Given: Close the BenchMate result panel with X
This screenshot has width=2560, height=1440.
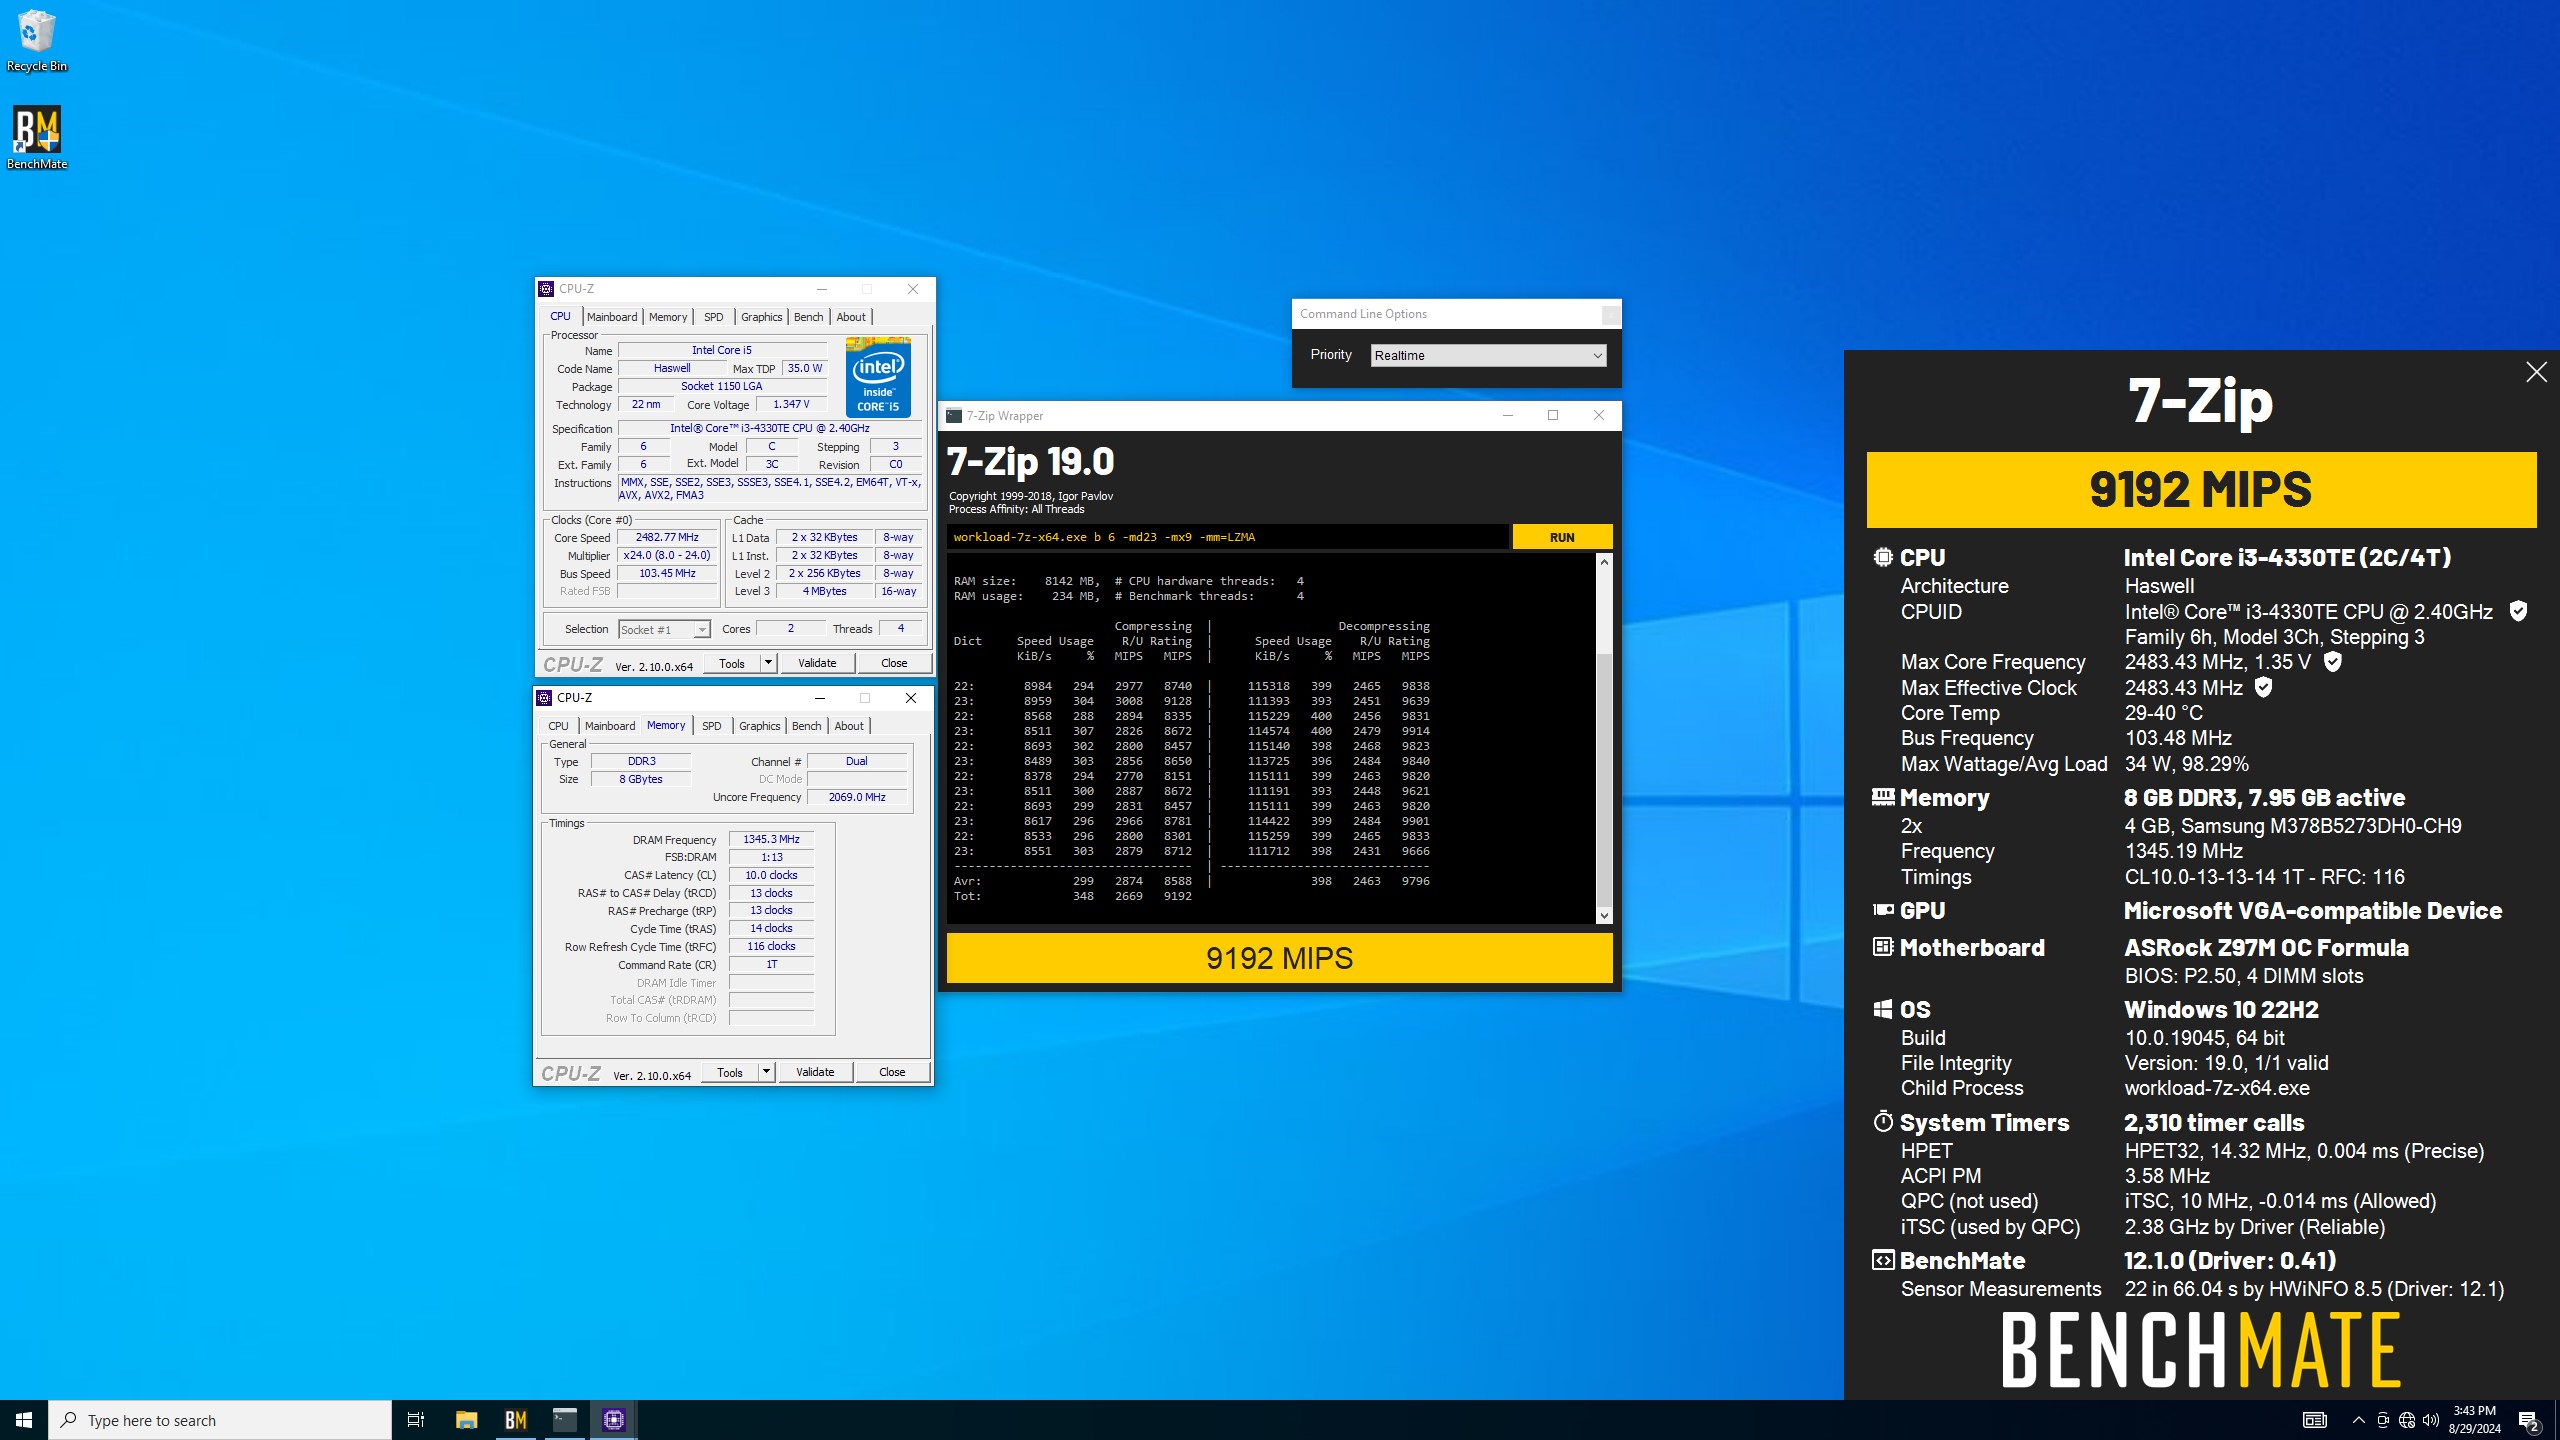Looking at the screenshot, I should (2536, 372).
